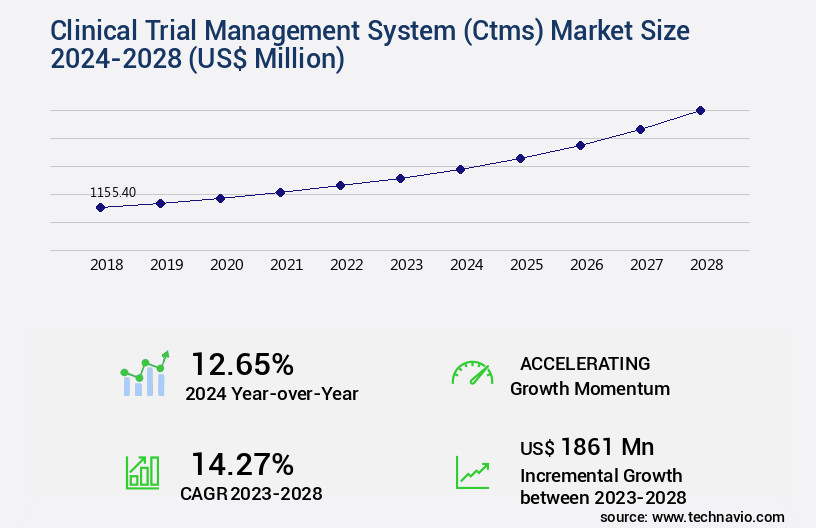Pick the 2026 data point on line
Viewport: 816px width, 528px height.
580,145
